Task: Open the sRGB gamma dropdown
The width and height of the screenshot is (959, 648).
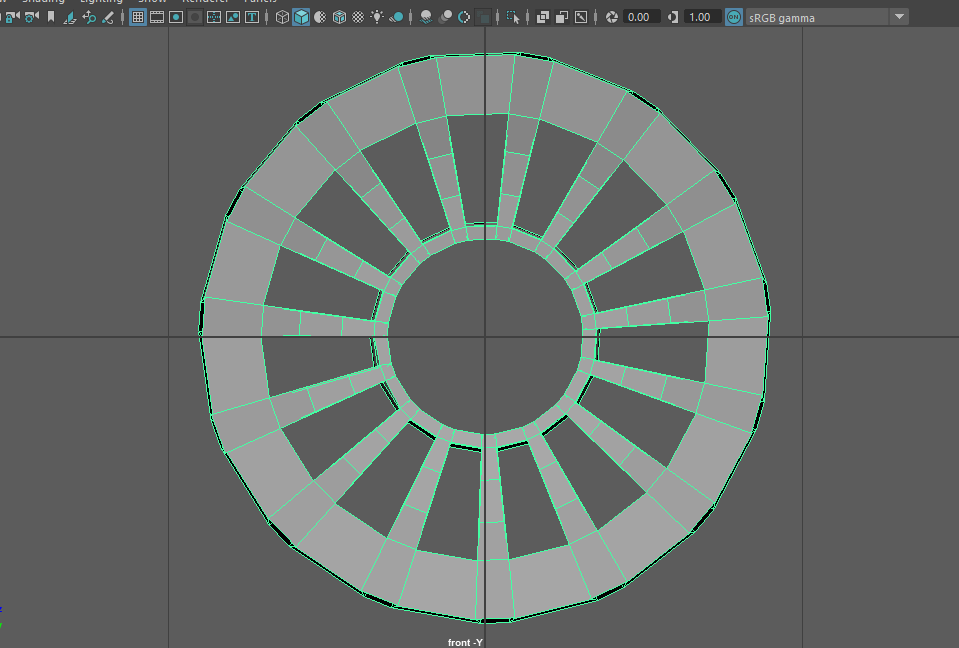Action: pos(899,17)
